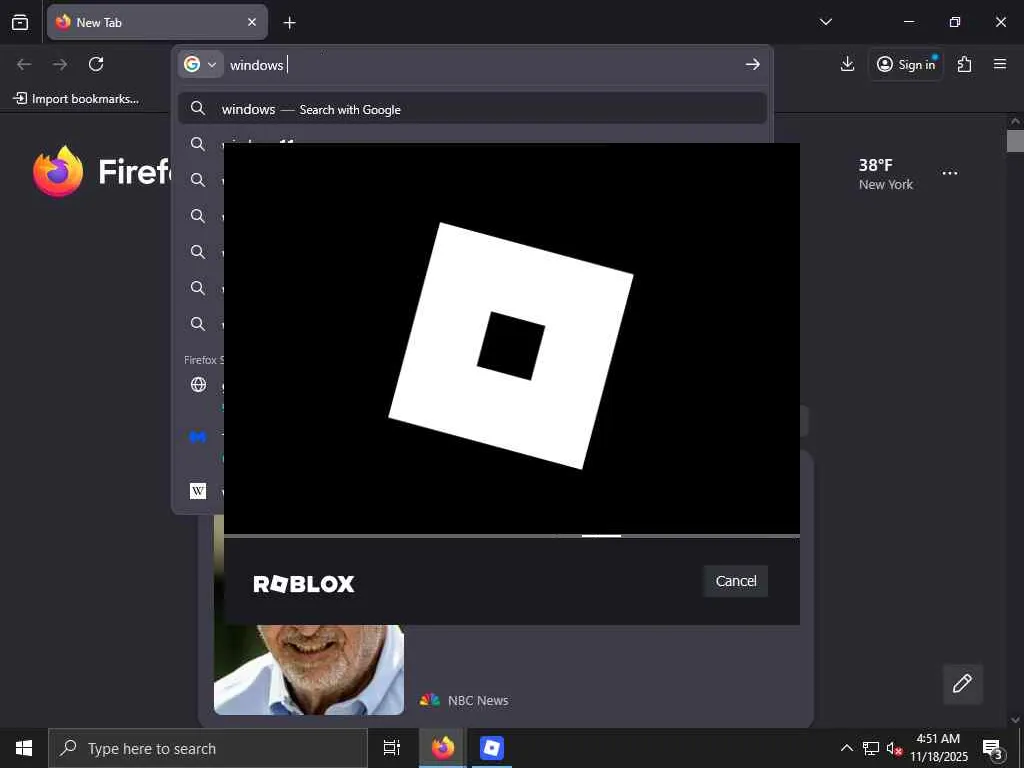
Task: Open Task View on the taskbar
Action: (391, 748)
